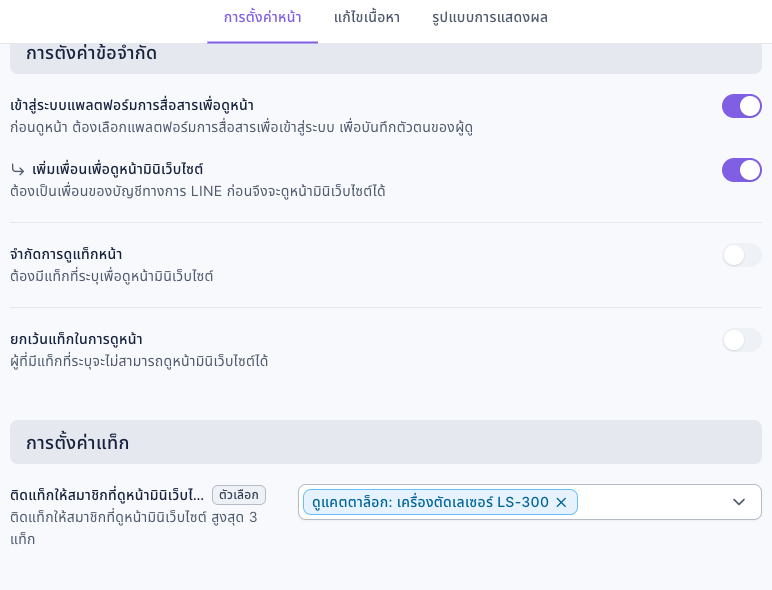This screenshot has width=772, height=590.
Task: Open the รูปแบบการแสดงผล tab
Action: pos(490,18)
